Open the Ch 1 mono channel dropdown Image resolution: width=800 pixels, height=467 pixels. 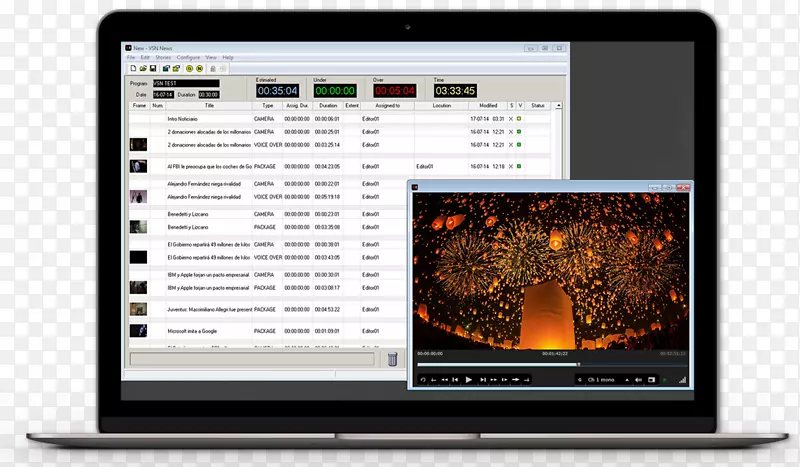click(604, 380)
